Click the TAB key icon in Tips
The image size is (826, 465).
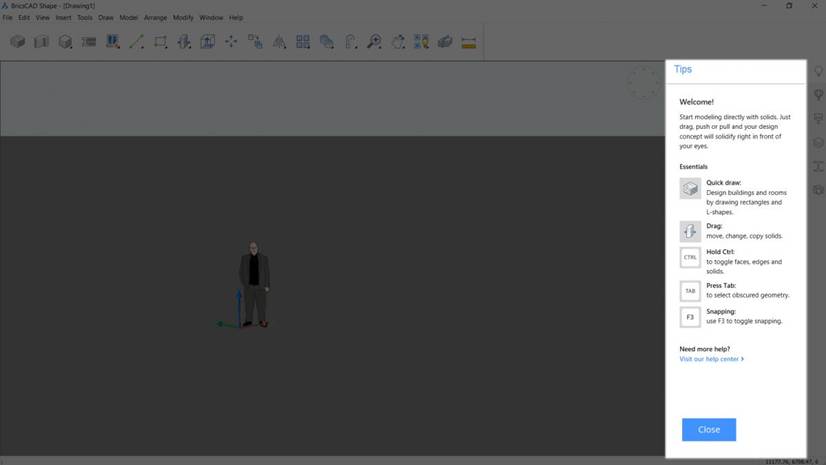click(690, 291)
